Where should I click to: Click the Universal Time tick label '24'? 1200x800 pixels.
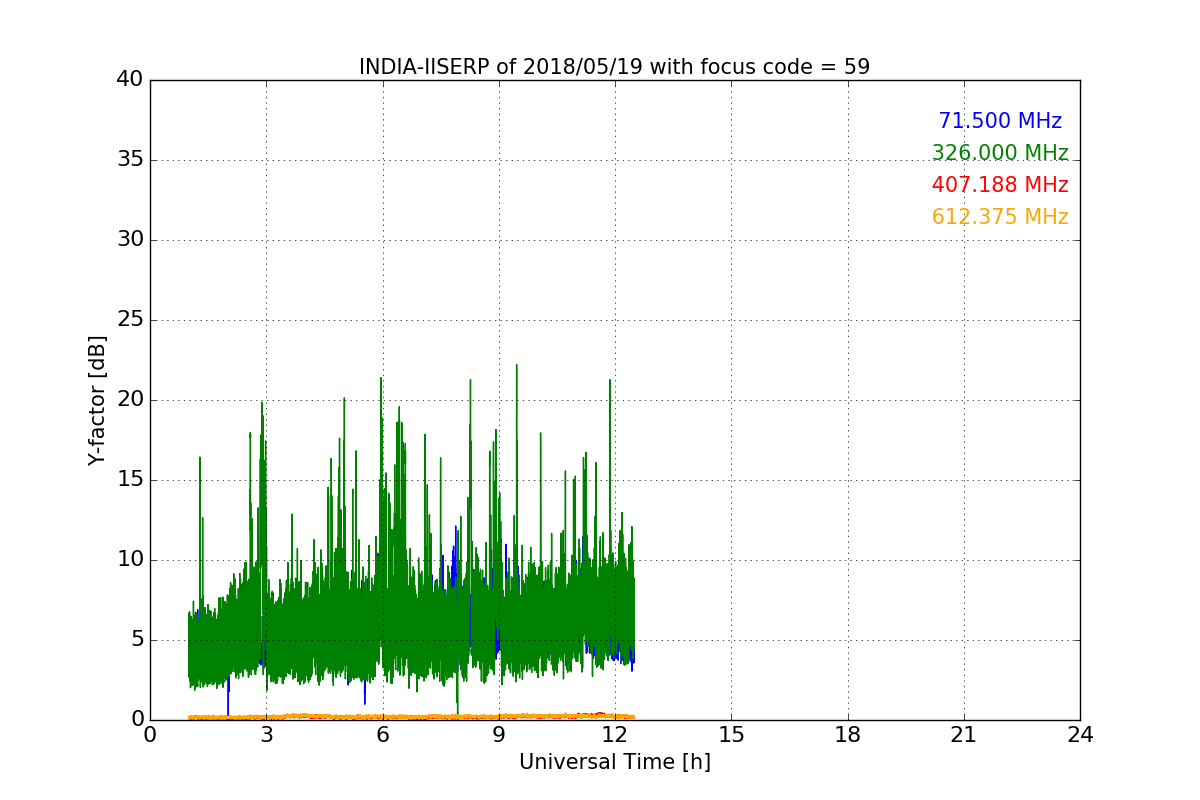click(1080, 735)
